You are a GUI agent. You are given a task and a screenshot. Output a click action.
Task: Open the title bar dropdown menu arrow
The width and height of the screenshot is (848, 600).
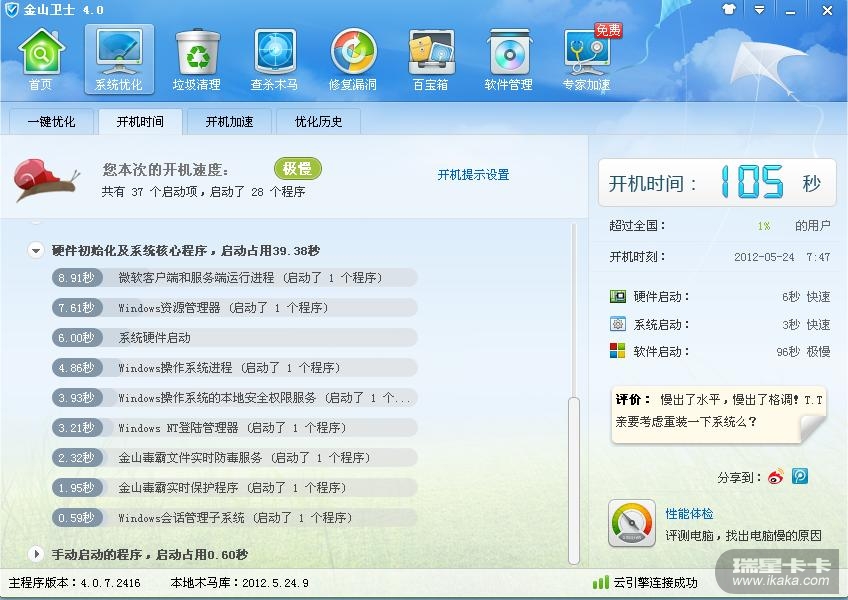759,10
